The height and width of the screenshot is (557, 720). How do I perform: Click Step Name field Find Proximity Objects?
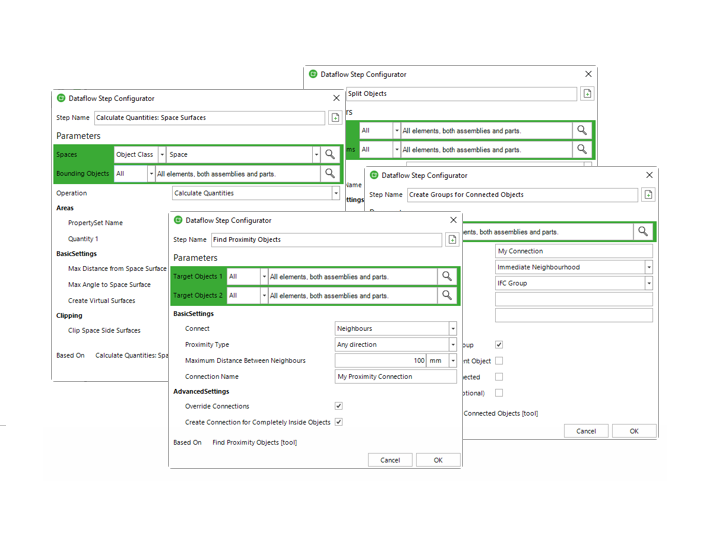click(x=326, y=240)
